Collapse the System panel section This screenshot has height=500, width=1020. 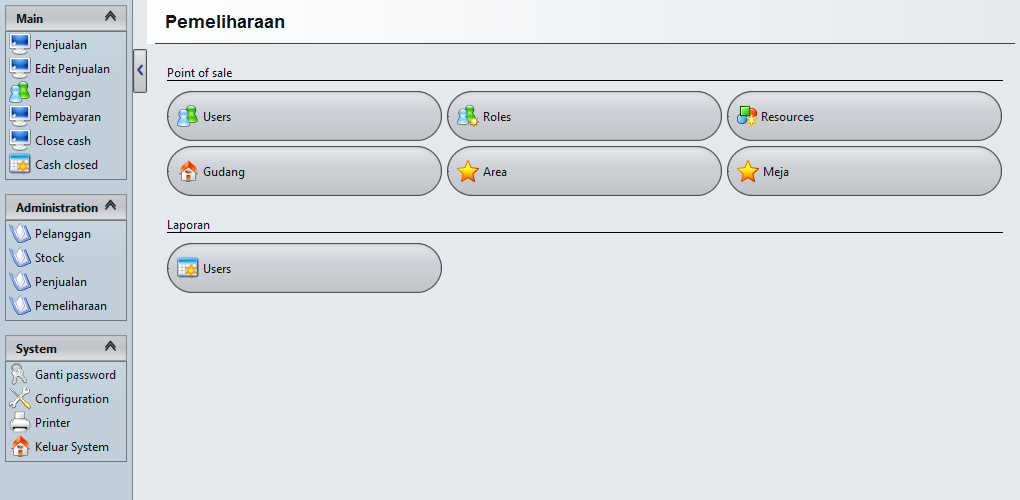pos(110,348)
